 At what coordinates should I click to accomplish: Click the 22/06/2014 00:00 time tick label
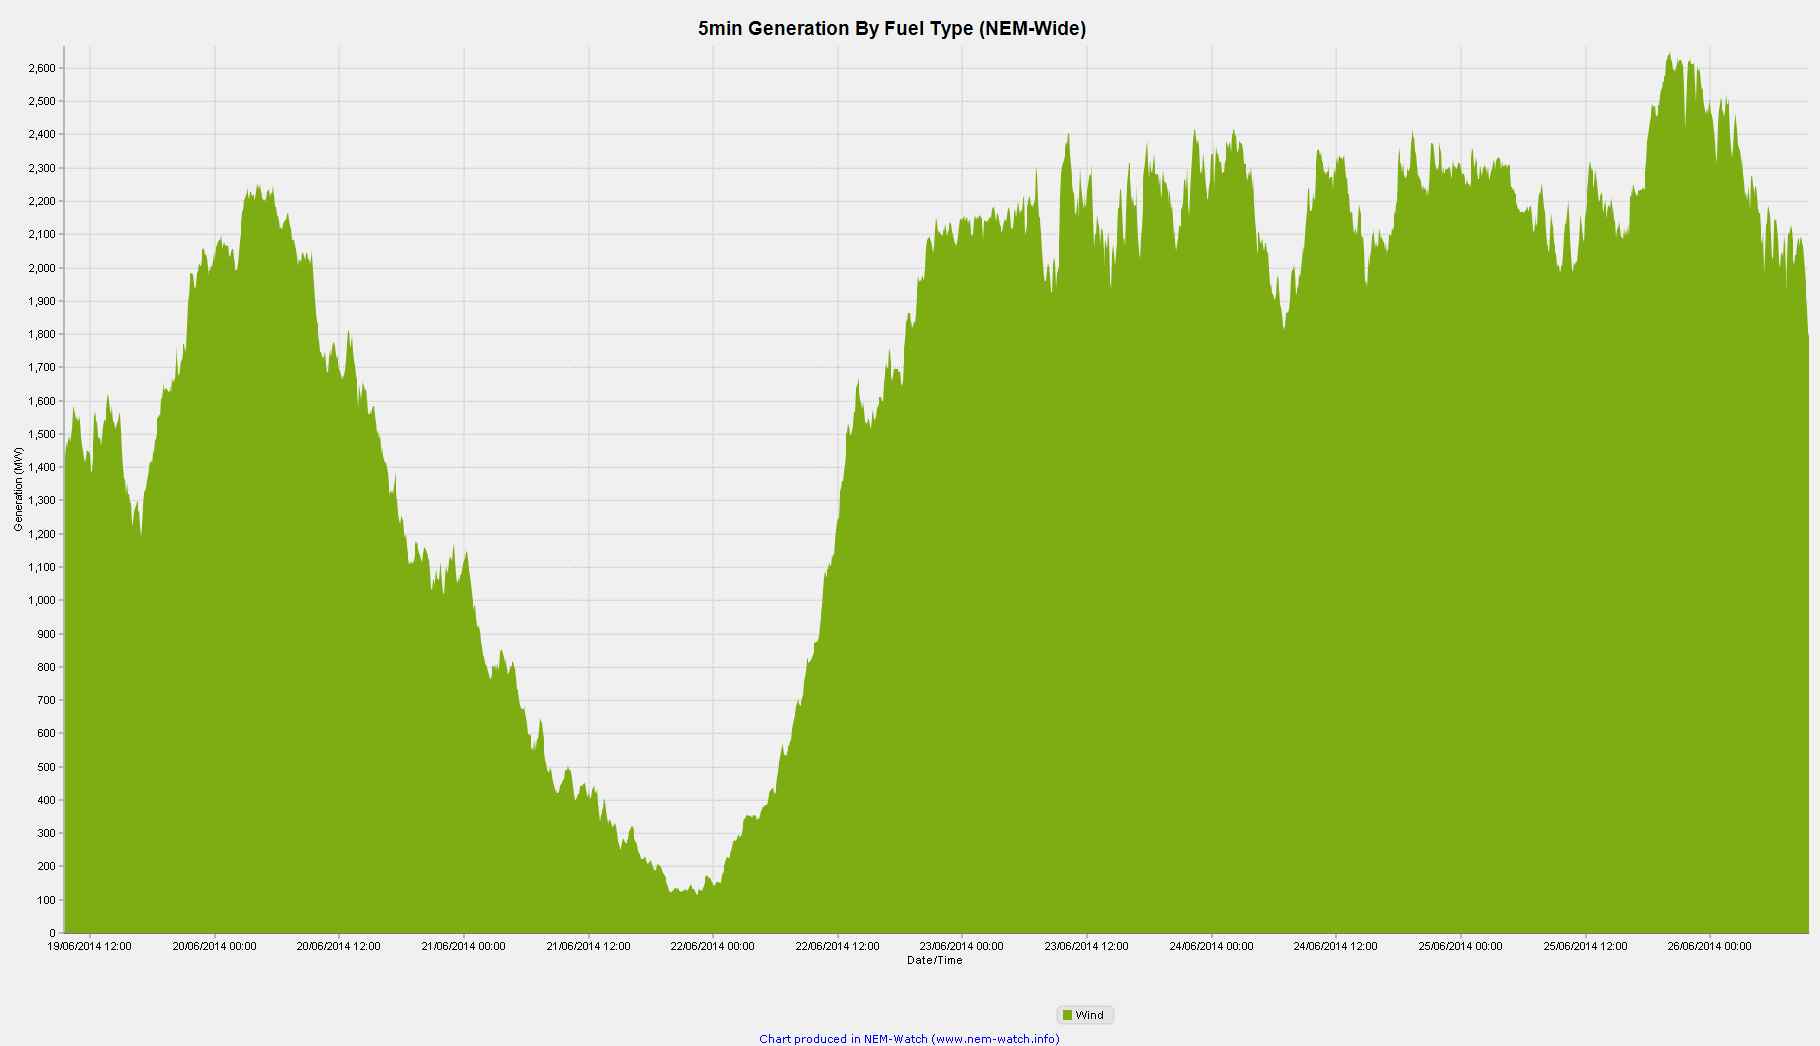coord(712,946)
